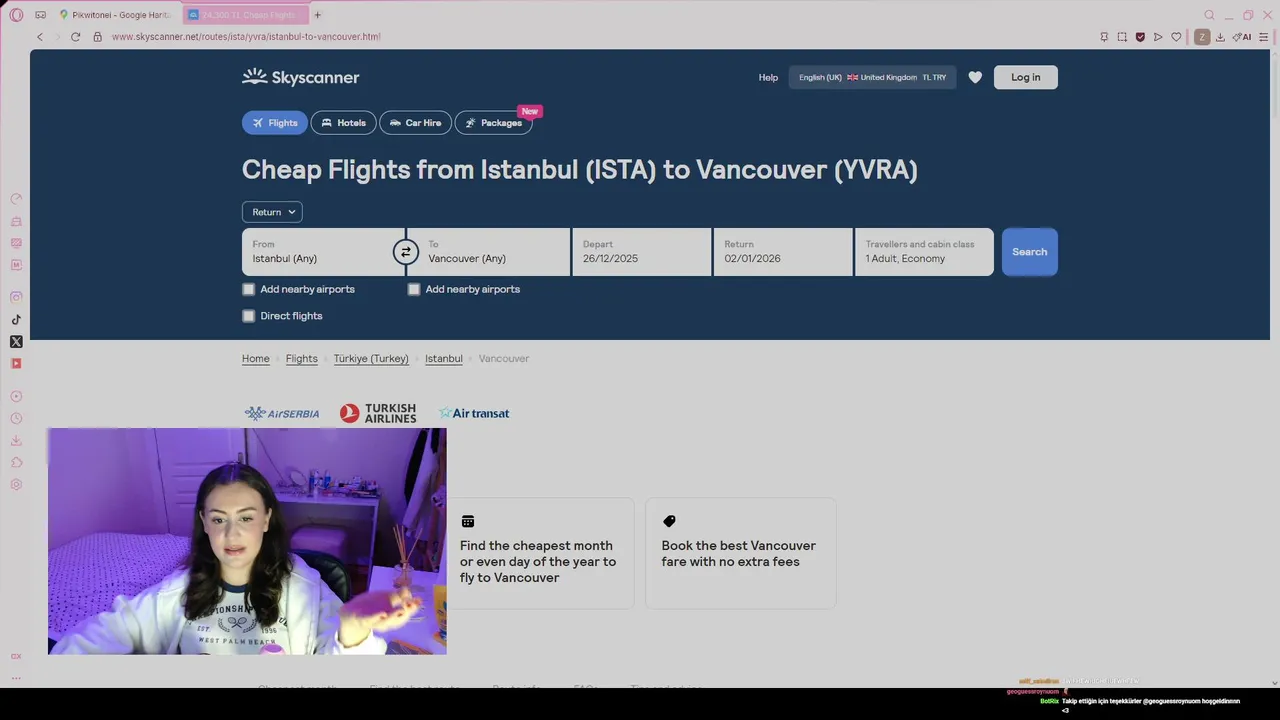Swap origin and destination arrows

(405, 252)
